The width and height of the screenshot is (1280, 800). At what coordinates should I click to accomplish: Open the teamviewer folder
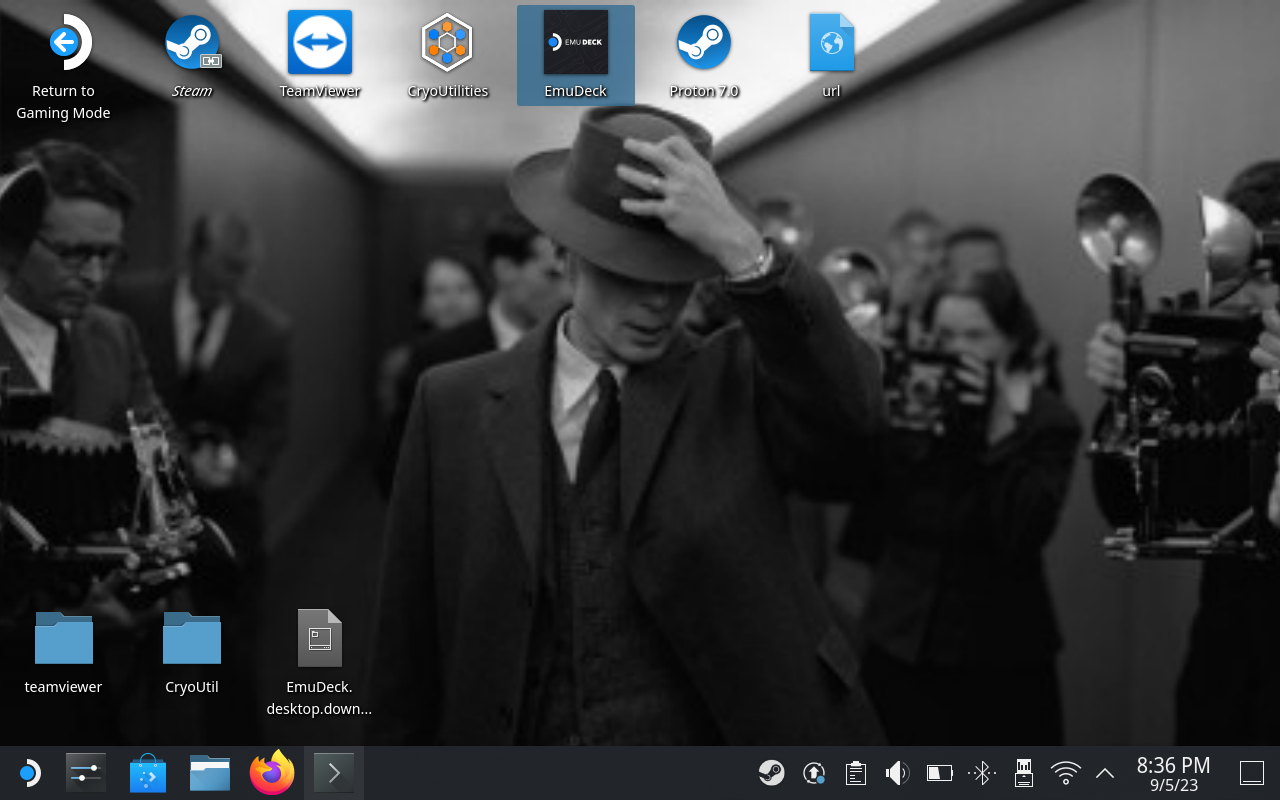tap(64, 640)
